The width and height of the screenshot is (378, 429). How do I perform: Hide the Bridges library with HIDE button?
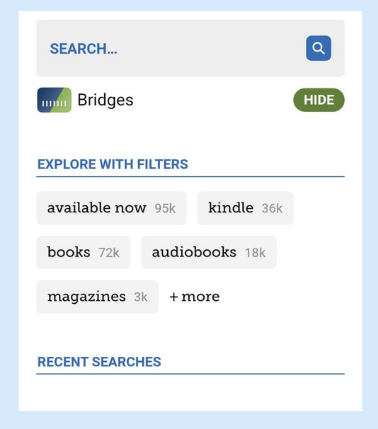319,100
